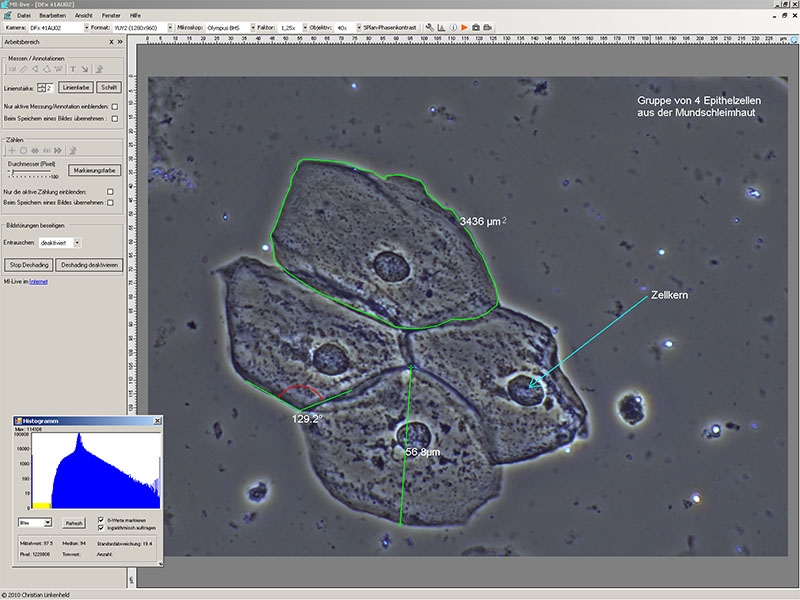Toggle 'logarithmisch auftragen' checkbox
Viewport: 800px width, 600px height.
(103, 527)
